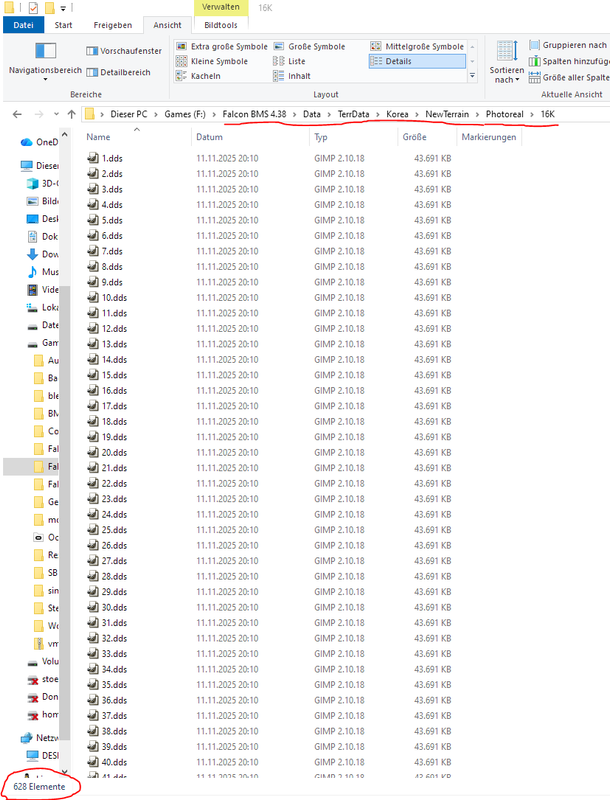Select Netzwerk in the navigation pane

[x=39, y=738]
